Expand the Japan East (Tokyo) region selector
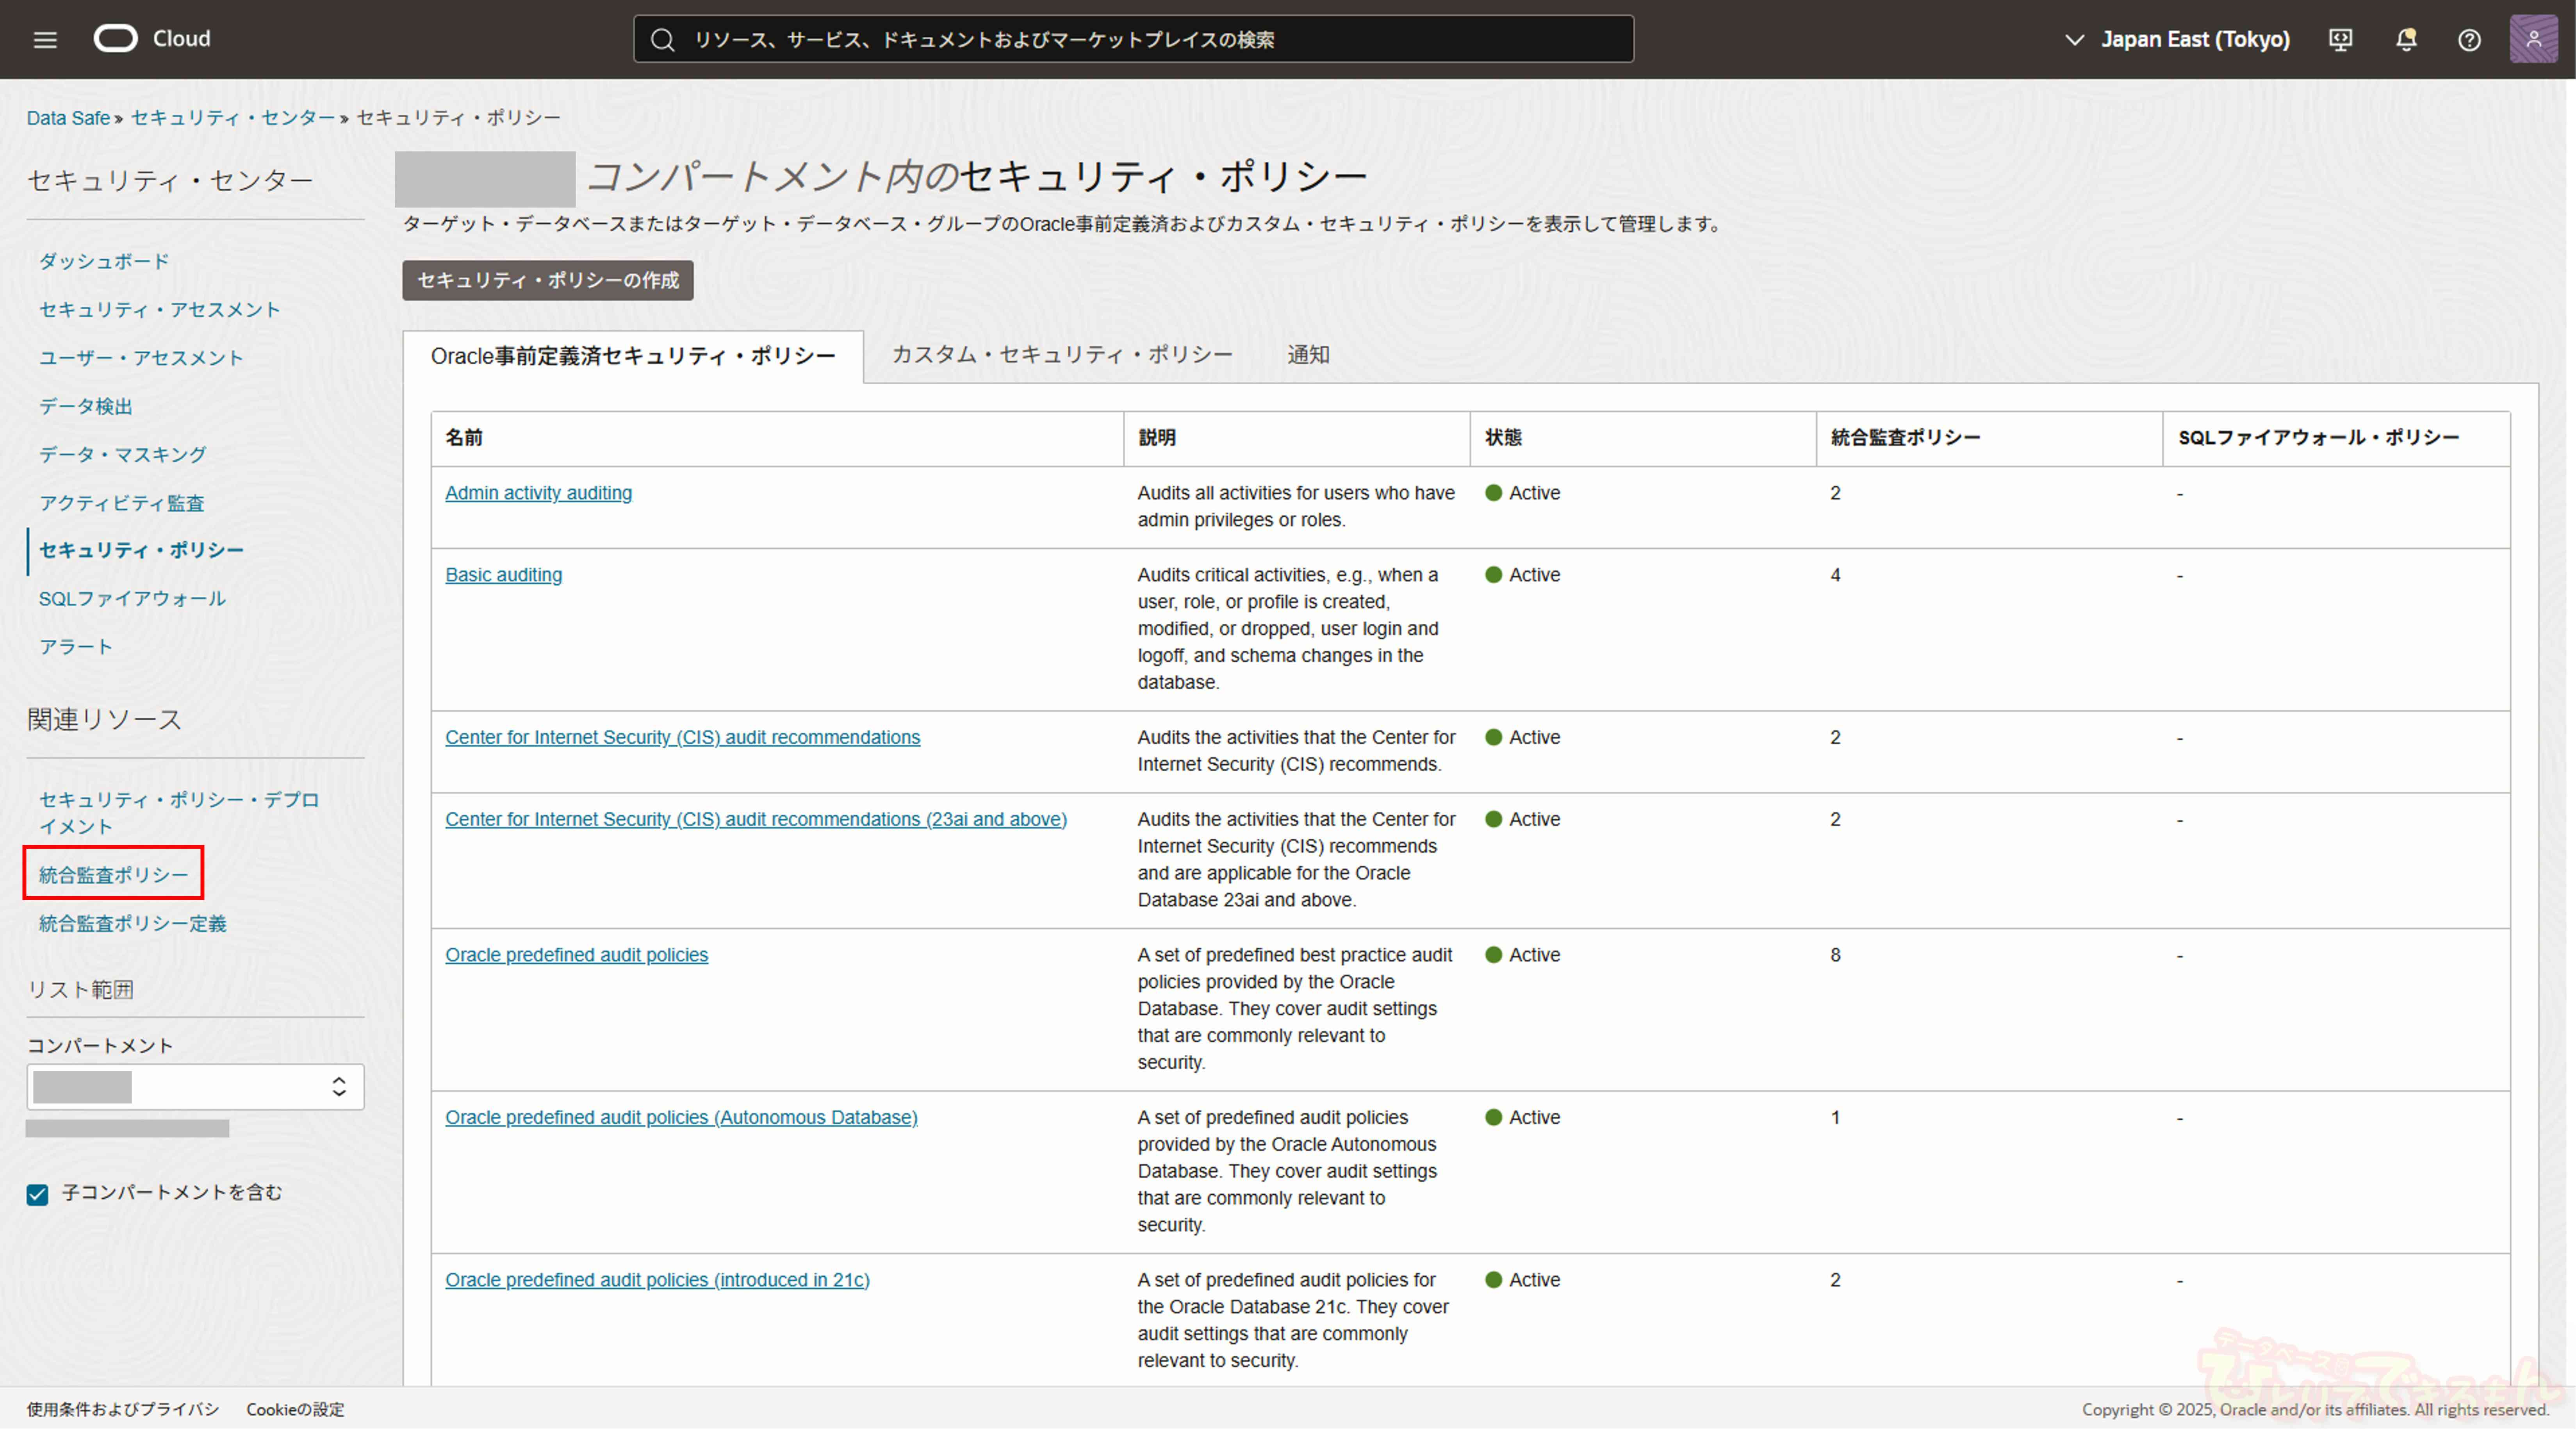The width and height of the screenshot is (2576, 1429). click(2177, 39)
